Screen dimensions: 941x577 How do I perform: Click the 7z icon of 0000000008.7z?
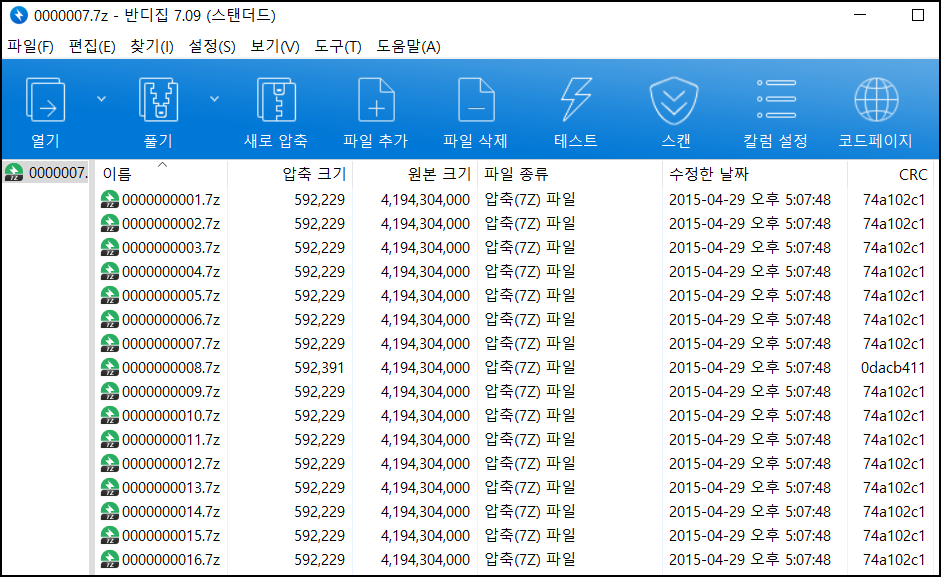coord(109,367)
